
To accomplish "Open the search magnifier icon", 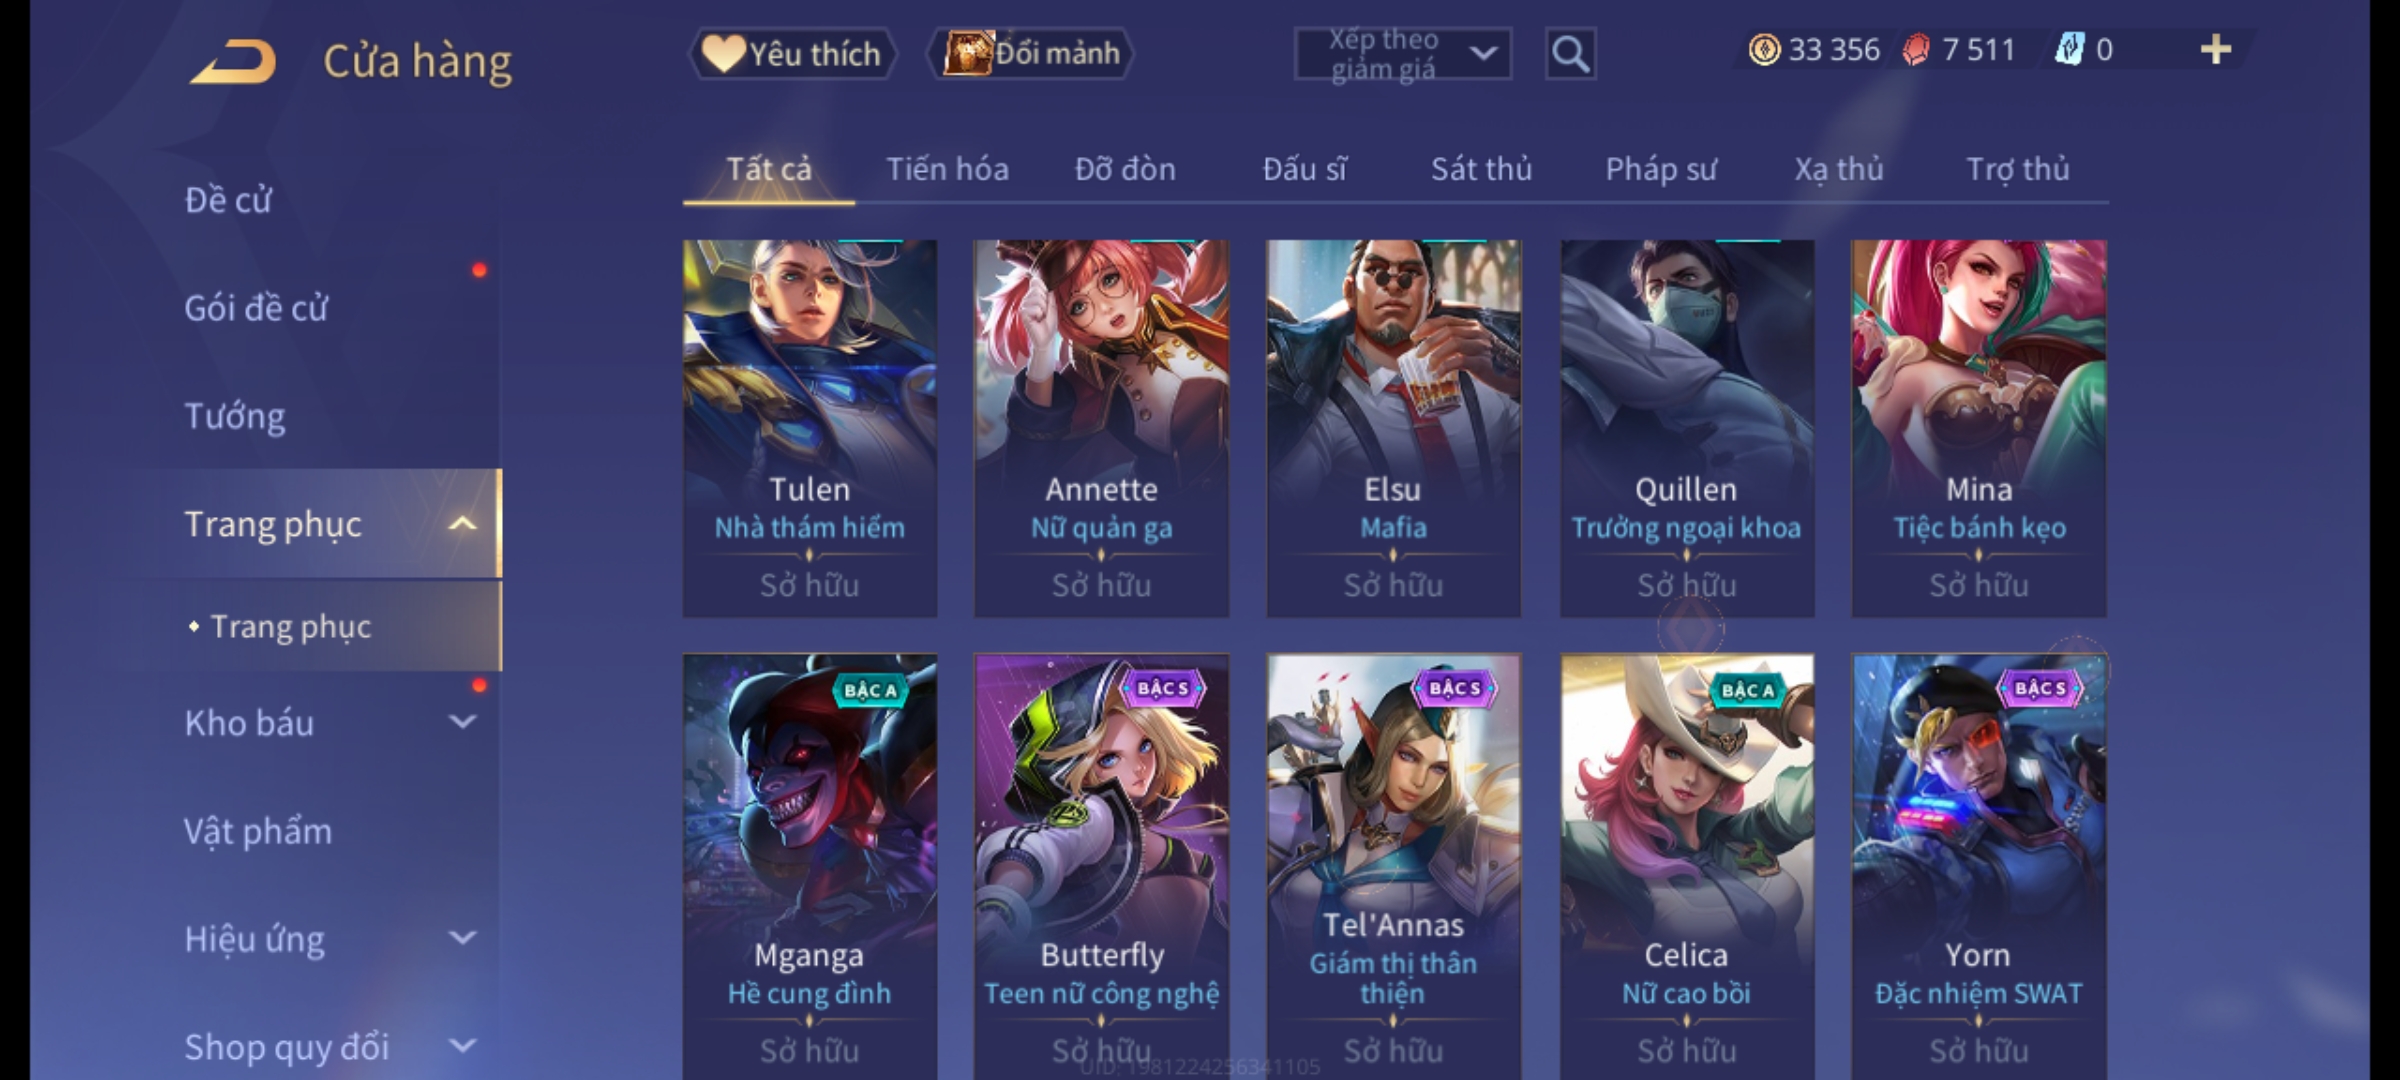I will pyautogui.click(x=1570, y=54).
